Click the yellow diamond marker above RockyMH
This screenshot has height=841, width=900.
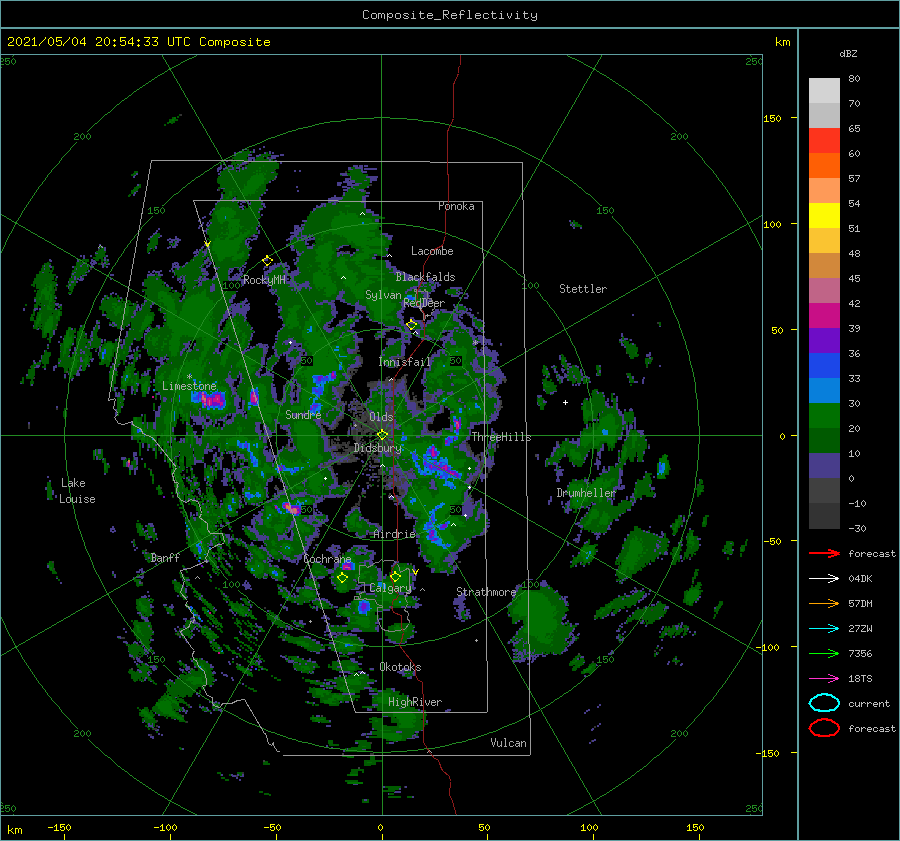267,261
